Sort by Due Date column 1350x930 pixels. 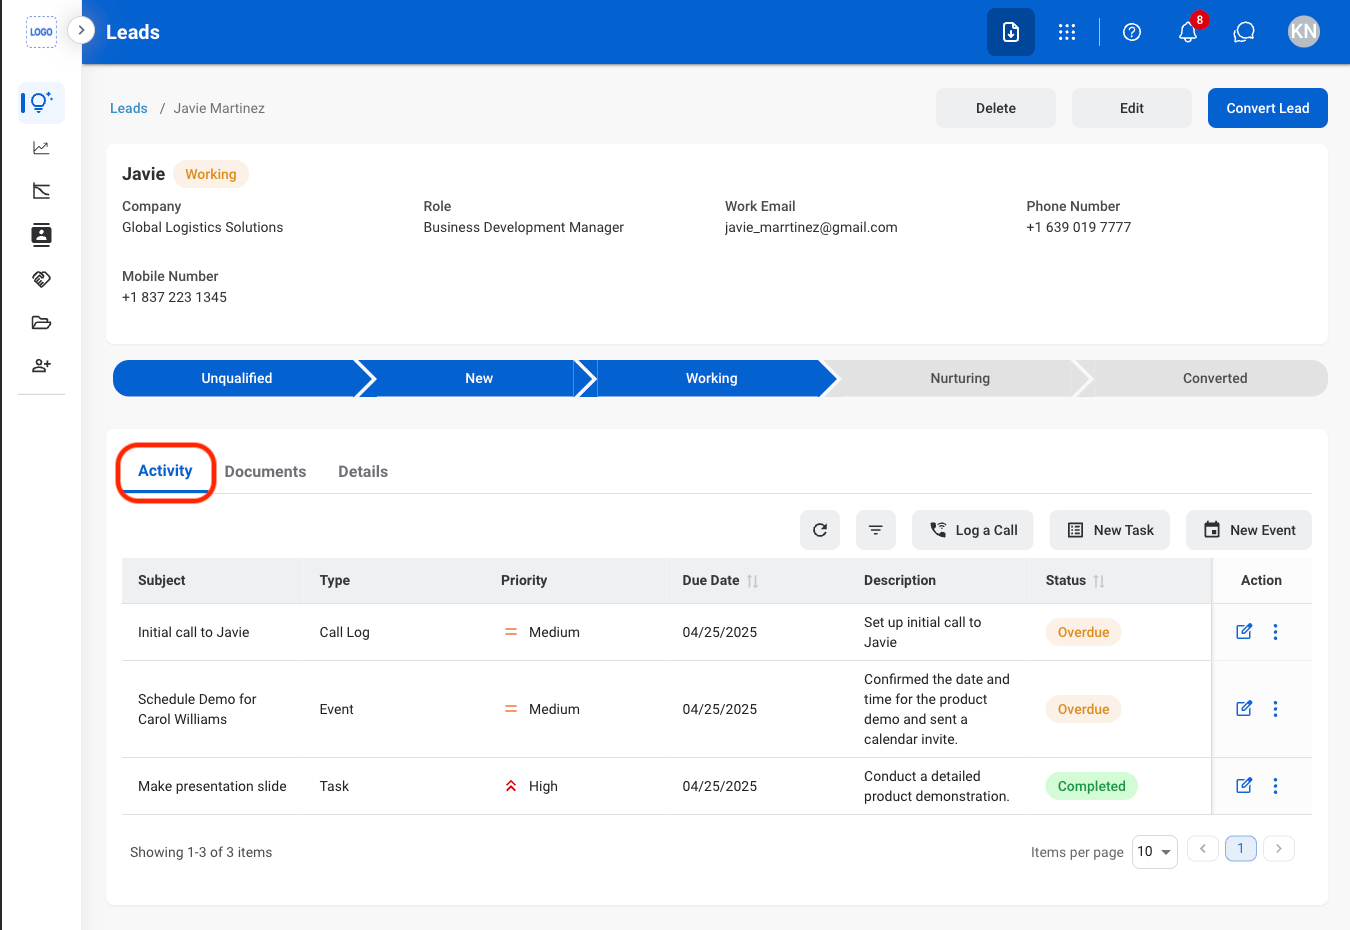click(752, 581)
